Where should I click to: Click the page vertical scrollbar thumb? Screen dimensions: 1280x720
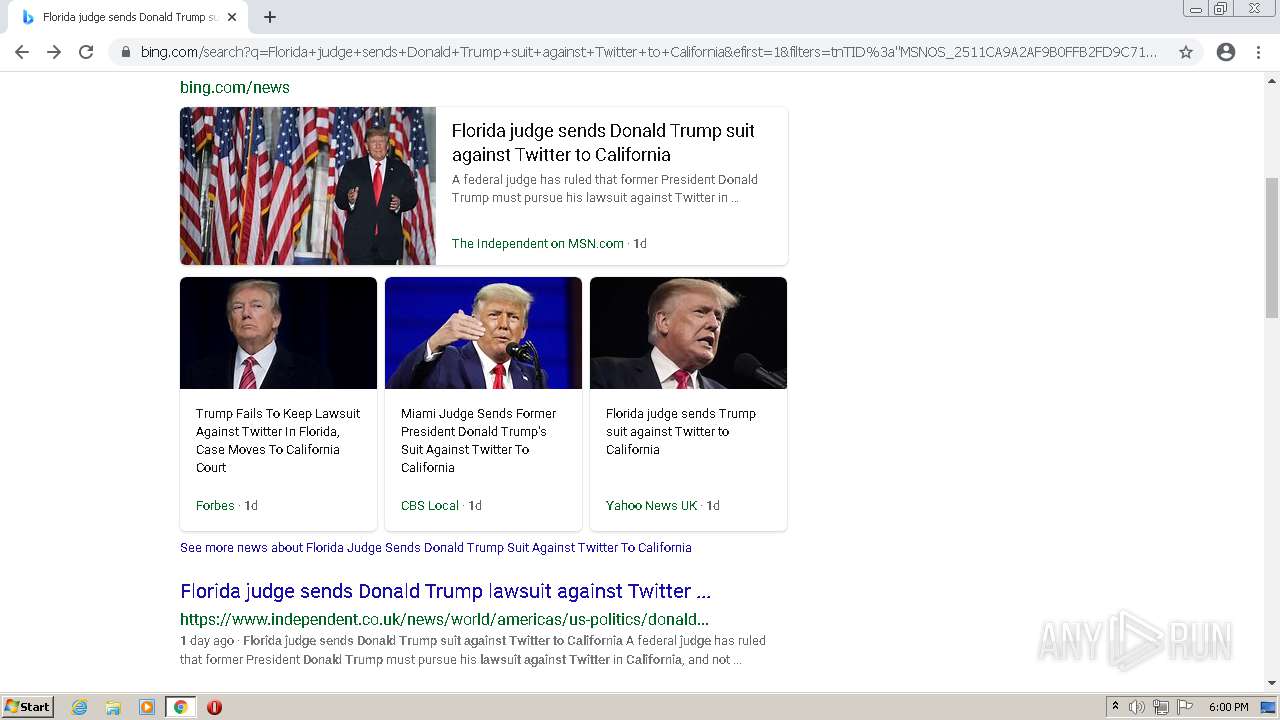1272,248
